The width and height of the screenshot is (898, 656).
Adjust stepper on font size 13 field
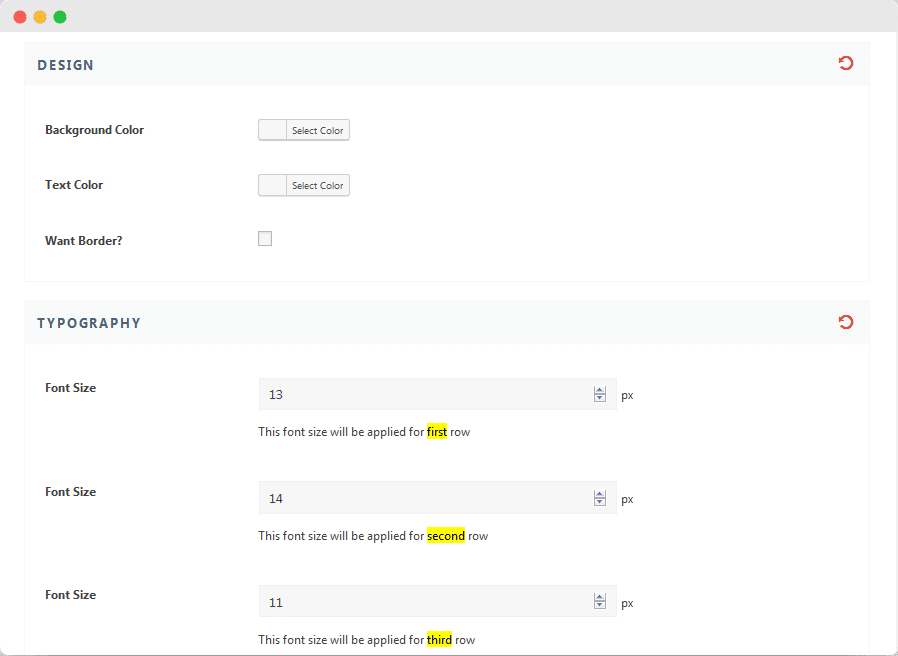pos(600,394)
